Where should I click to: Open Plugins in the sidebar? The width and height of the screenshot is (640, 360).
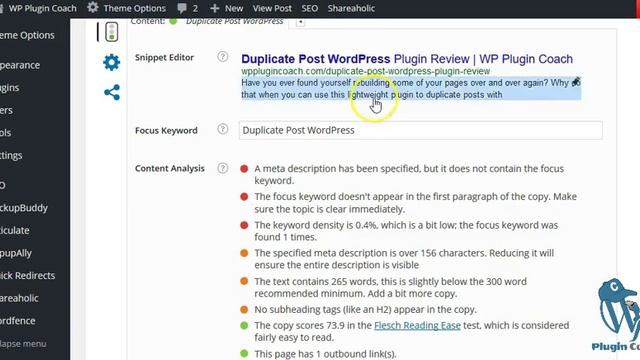pos(10,88)
